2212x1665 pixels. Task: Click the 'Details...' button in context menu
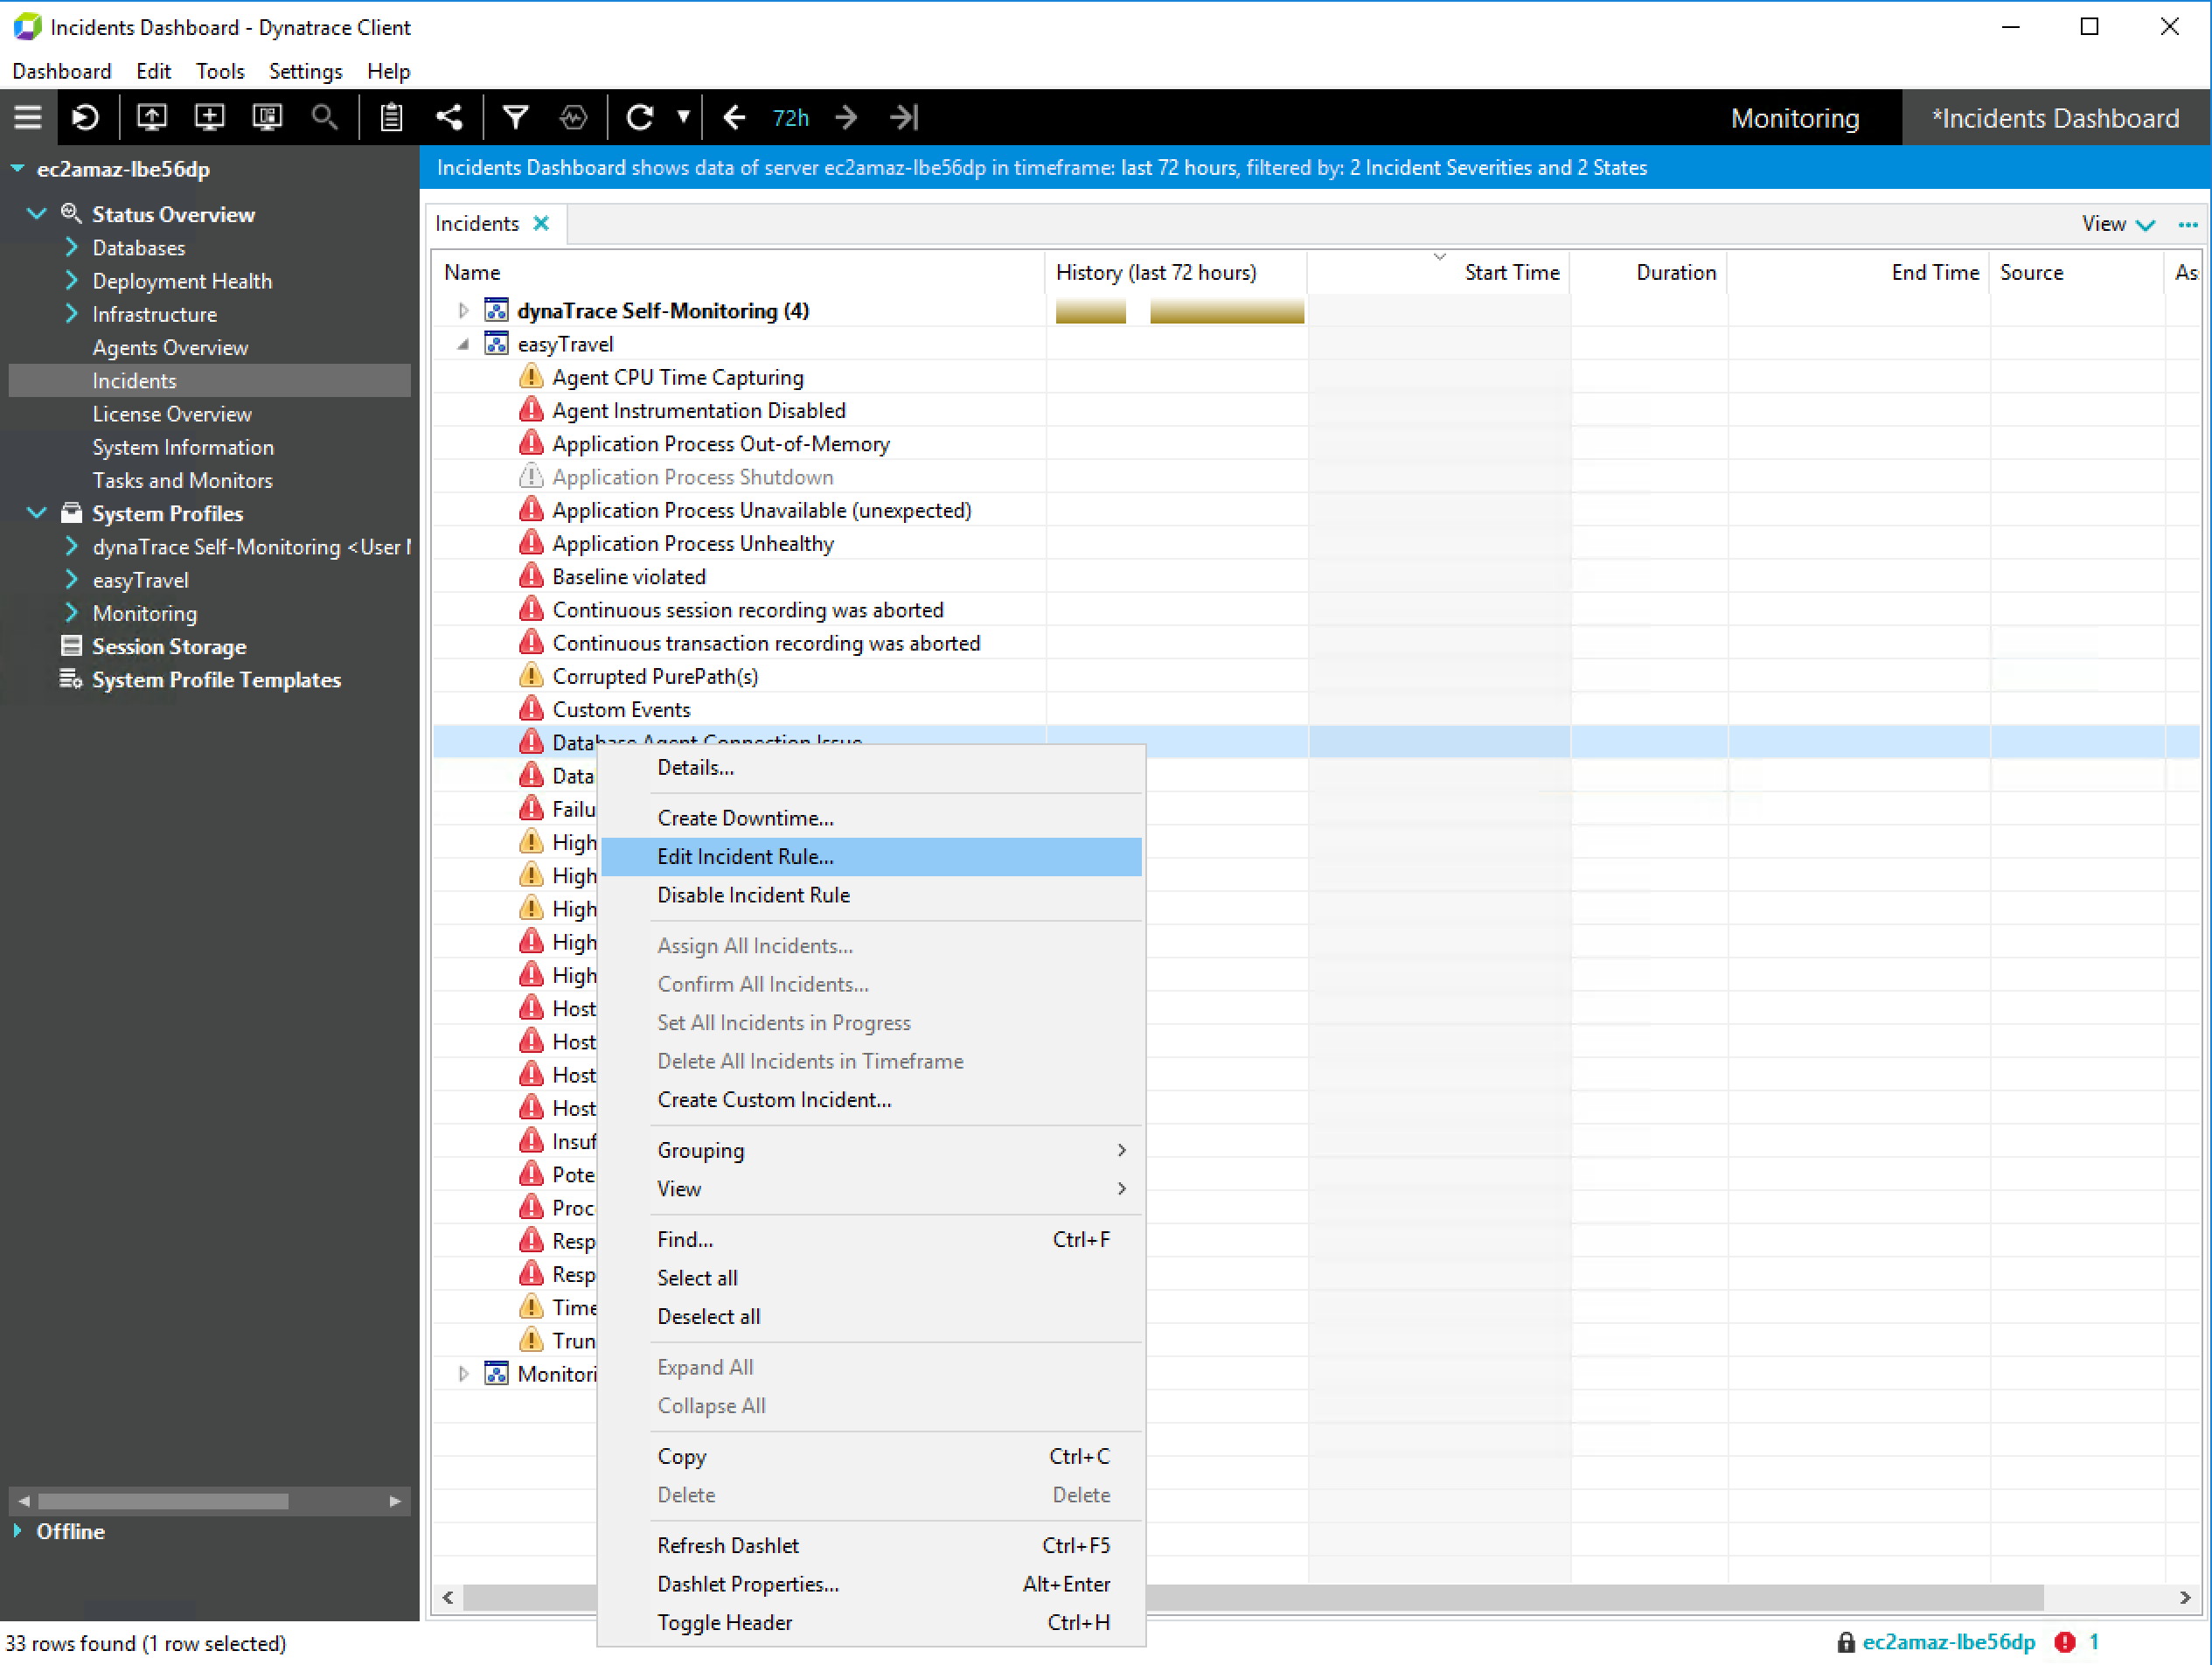coord(692,766)
